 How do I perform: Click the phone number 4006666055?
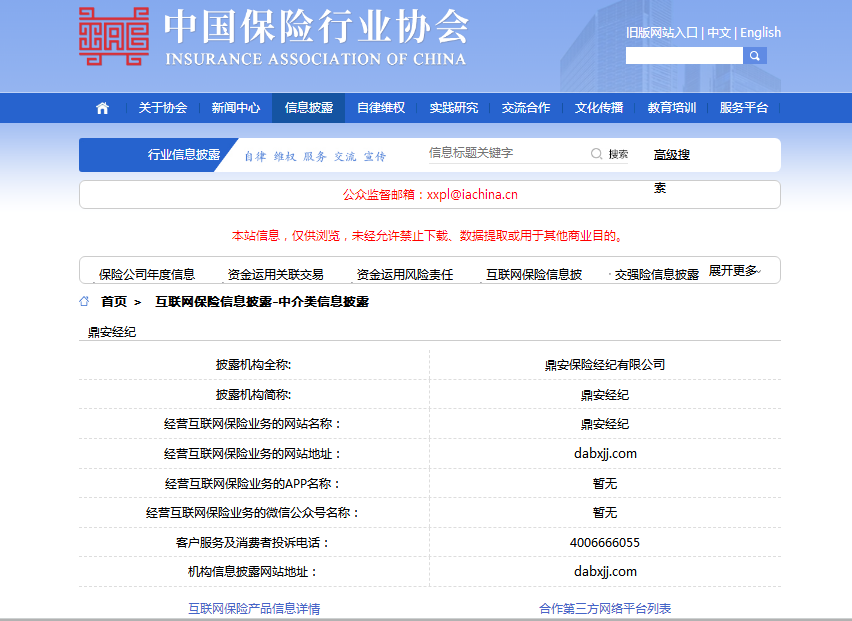[605, 543]
